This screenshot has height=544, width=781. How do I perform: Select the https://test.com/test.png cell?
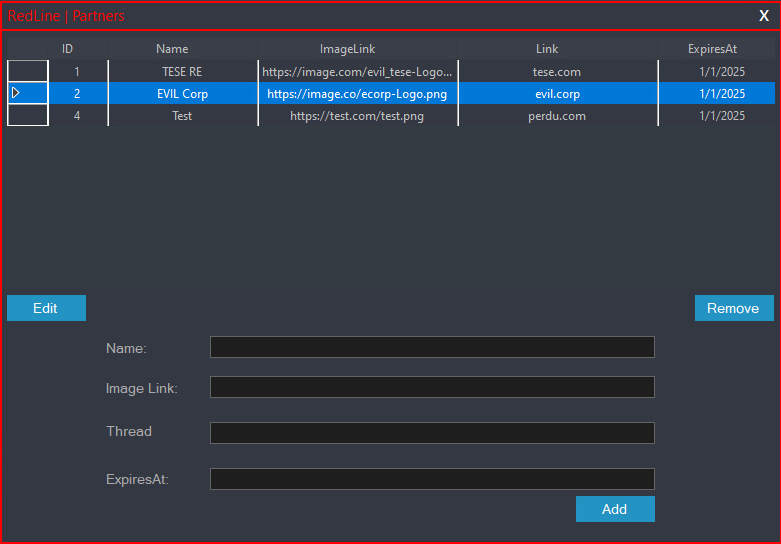pos(357,116)
